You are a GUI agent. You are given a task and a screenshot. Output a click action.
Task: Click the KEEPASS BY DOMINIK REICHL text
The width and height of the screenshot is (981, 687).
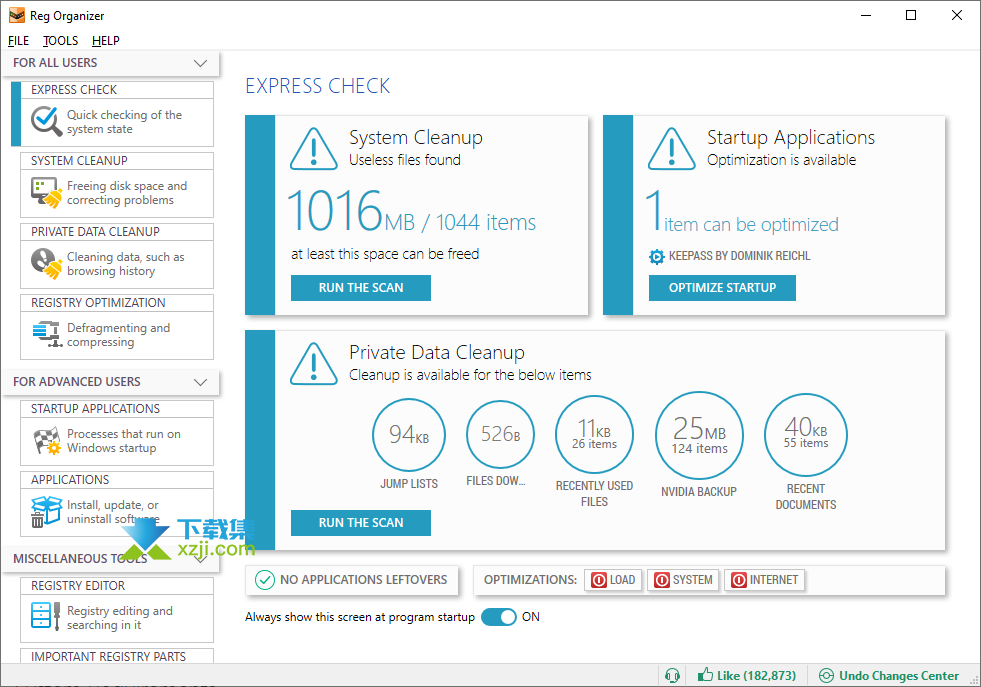pyautogui.click(x=740, y=256)
